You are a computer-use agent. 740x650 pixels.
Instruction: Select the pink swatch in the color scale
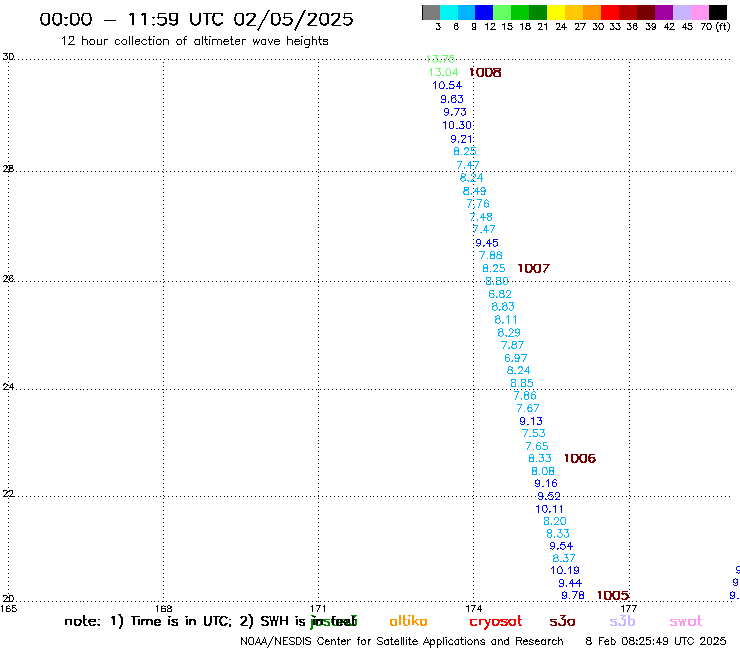(x=700, y=12)
